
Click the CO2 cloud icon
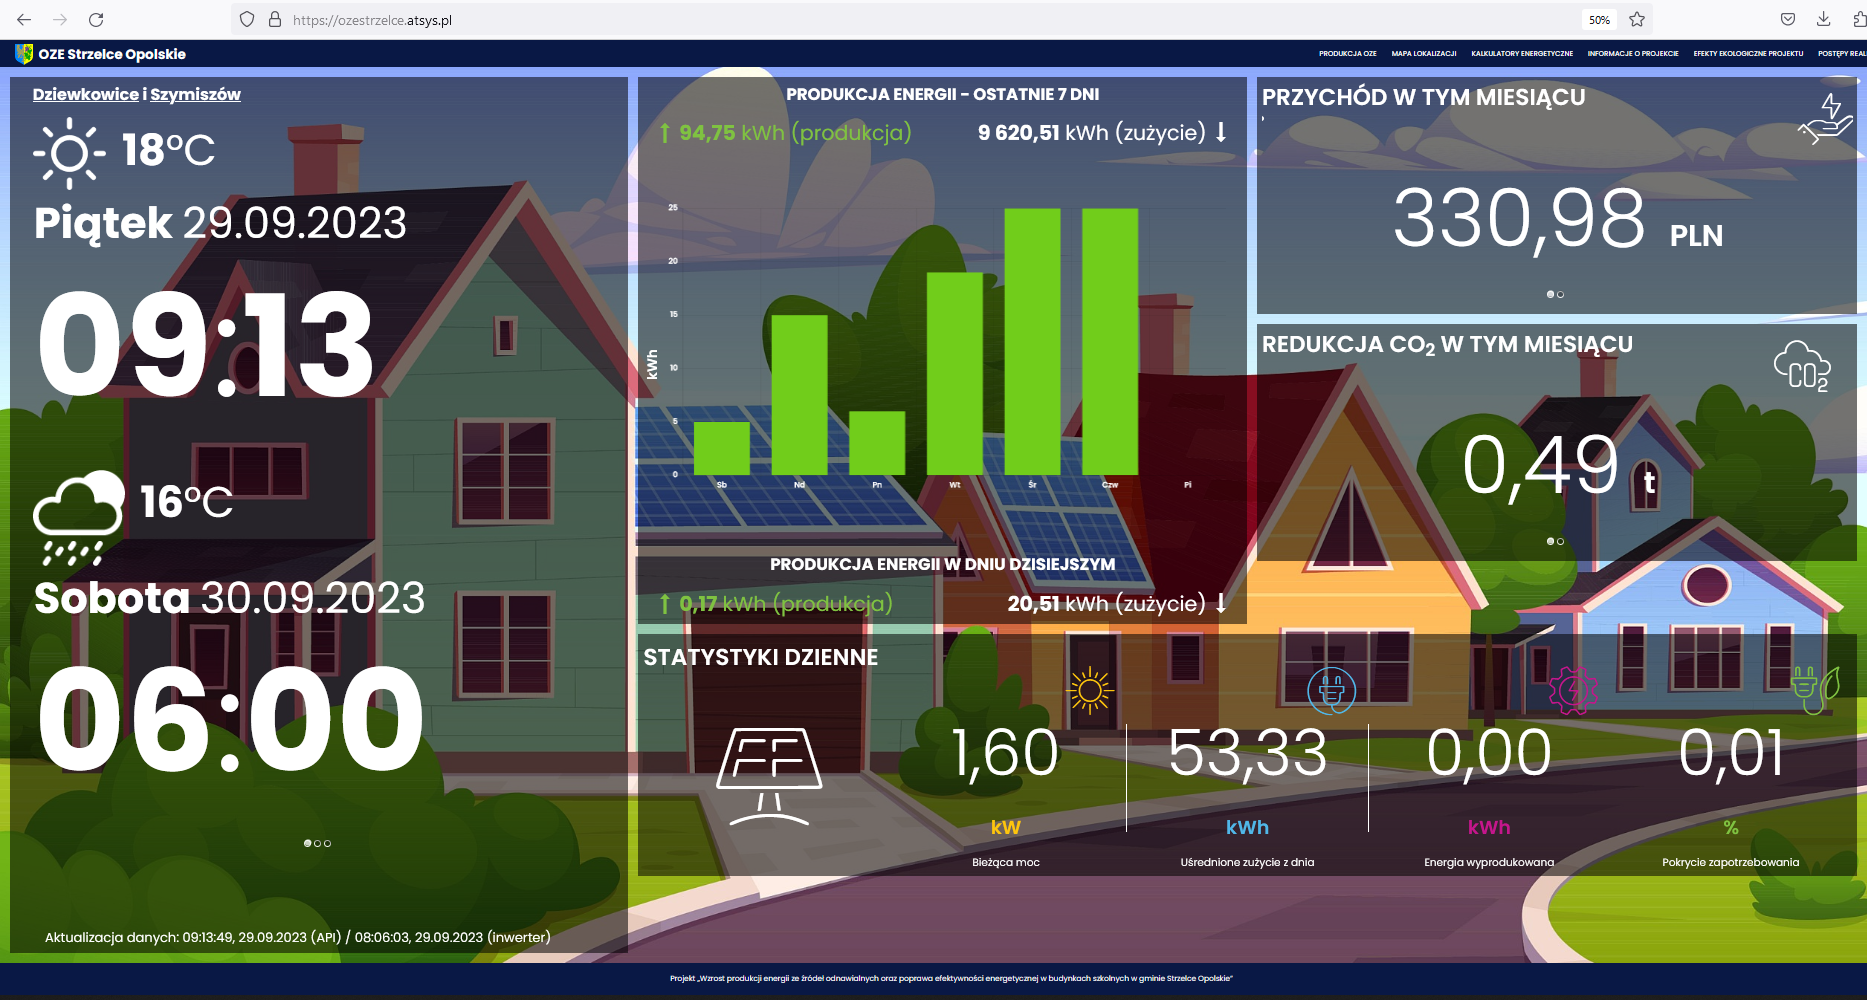tap(1801, 366)
